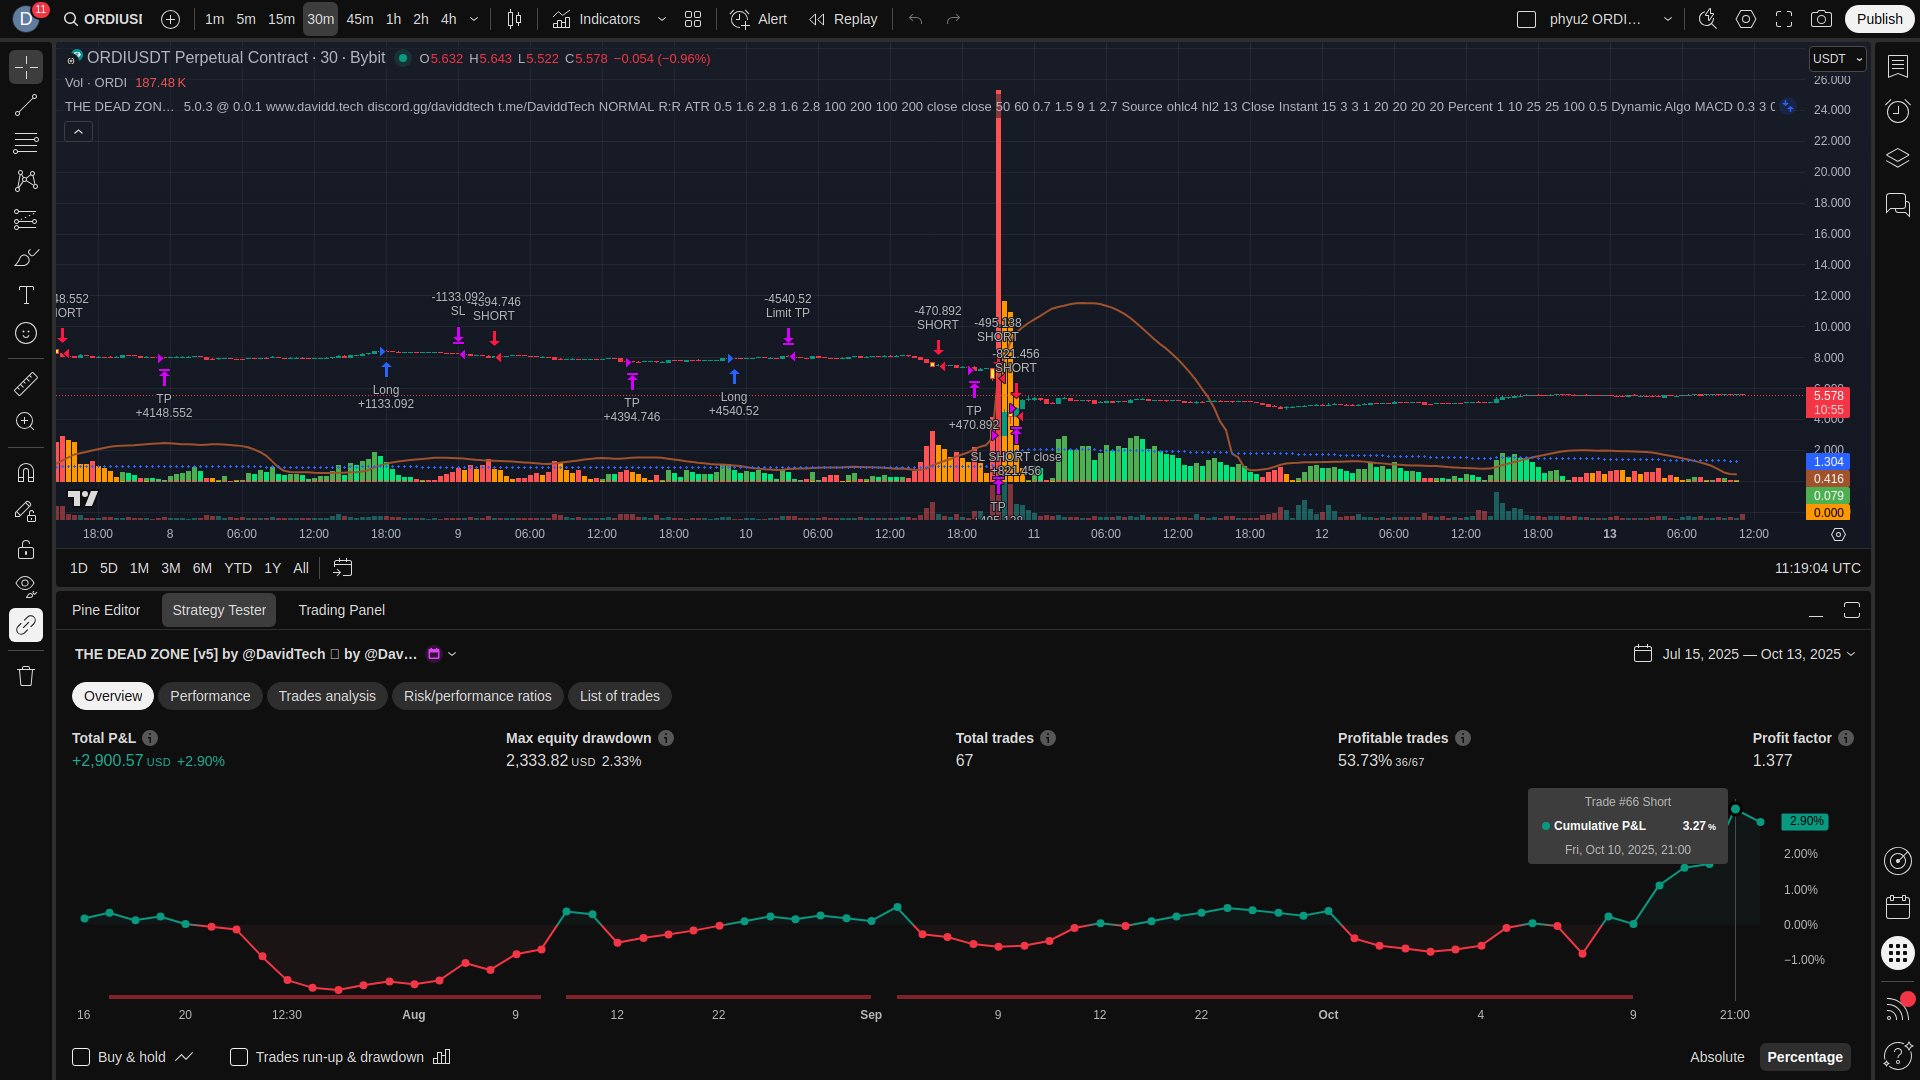Switch to the List of trades tab
This screenshot has width=1920, height=1080.
pyautogui.click(x=619, y=696)
